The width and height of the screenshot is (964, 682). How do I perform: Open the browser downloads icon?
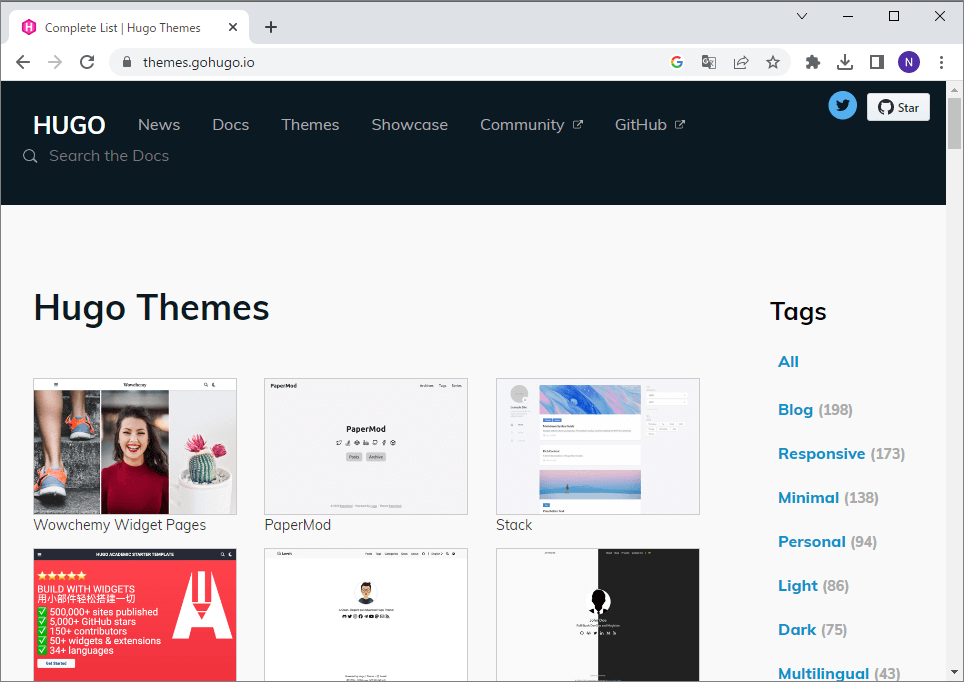(x=845, y=62)
